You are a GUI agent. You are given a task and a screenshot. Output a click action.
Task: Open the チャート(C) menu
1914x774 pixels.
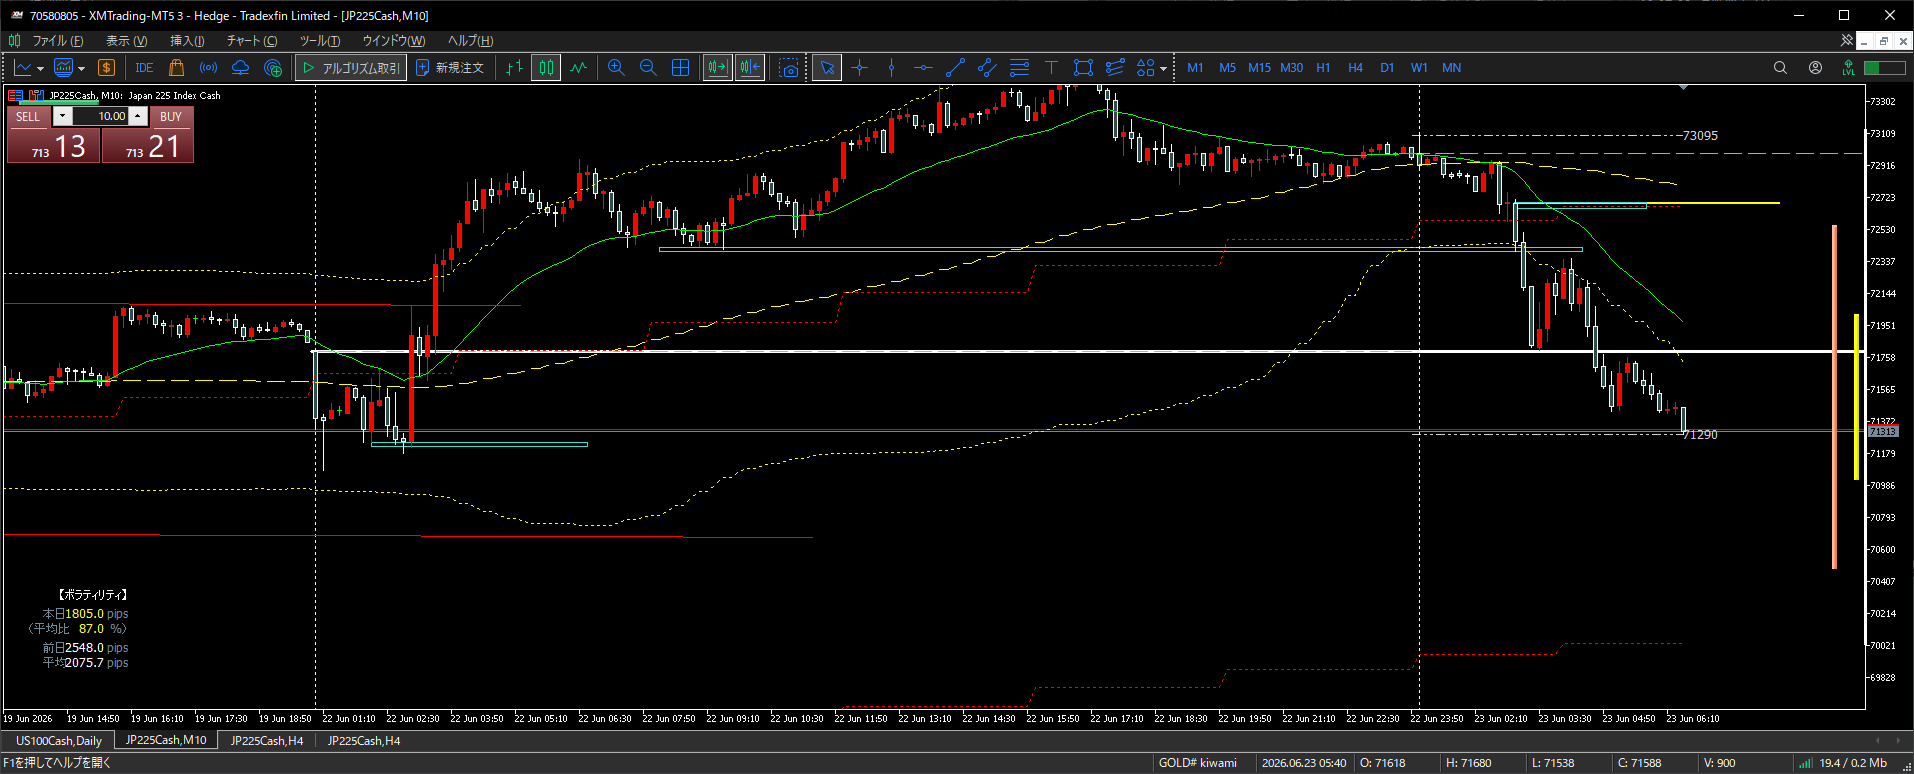[252, 41]
